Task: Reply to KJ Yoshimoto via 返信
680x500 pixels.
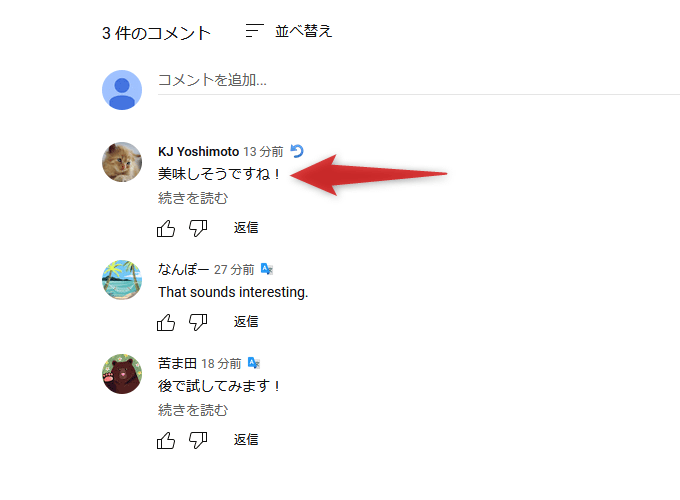Action: click(246, 228)
